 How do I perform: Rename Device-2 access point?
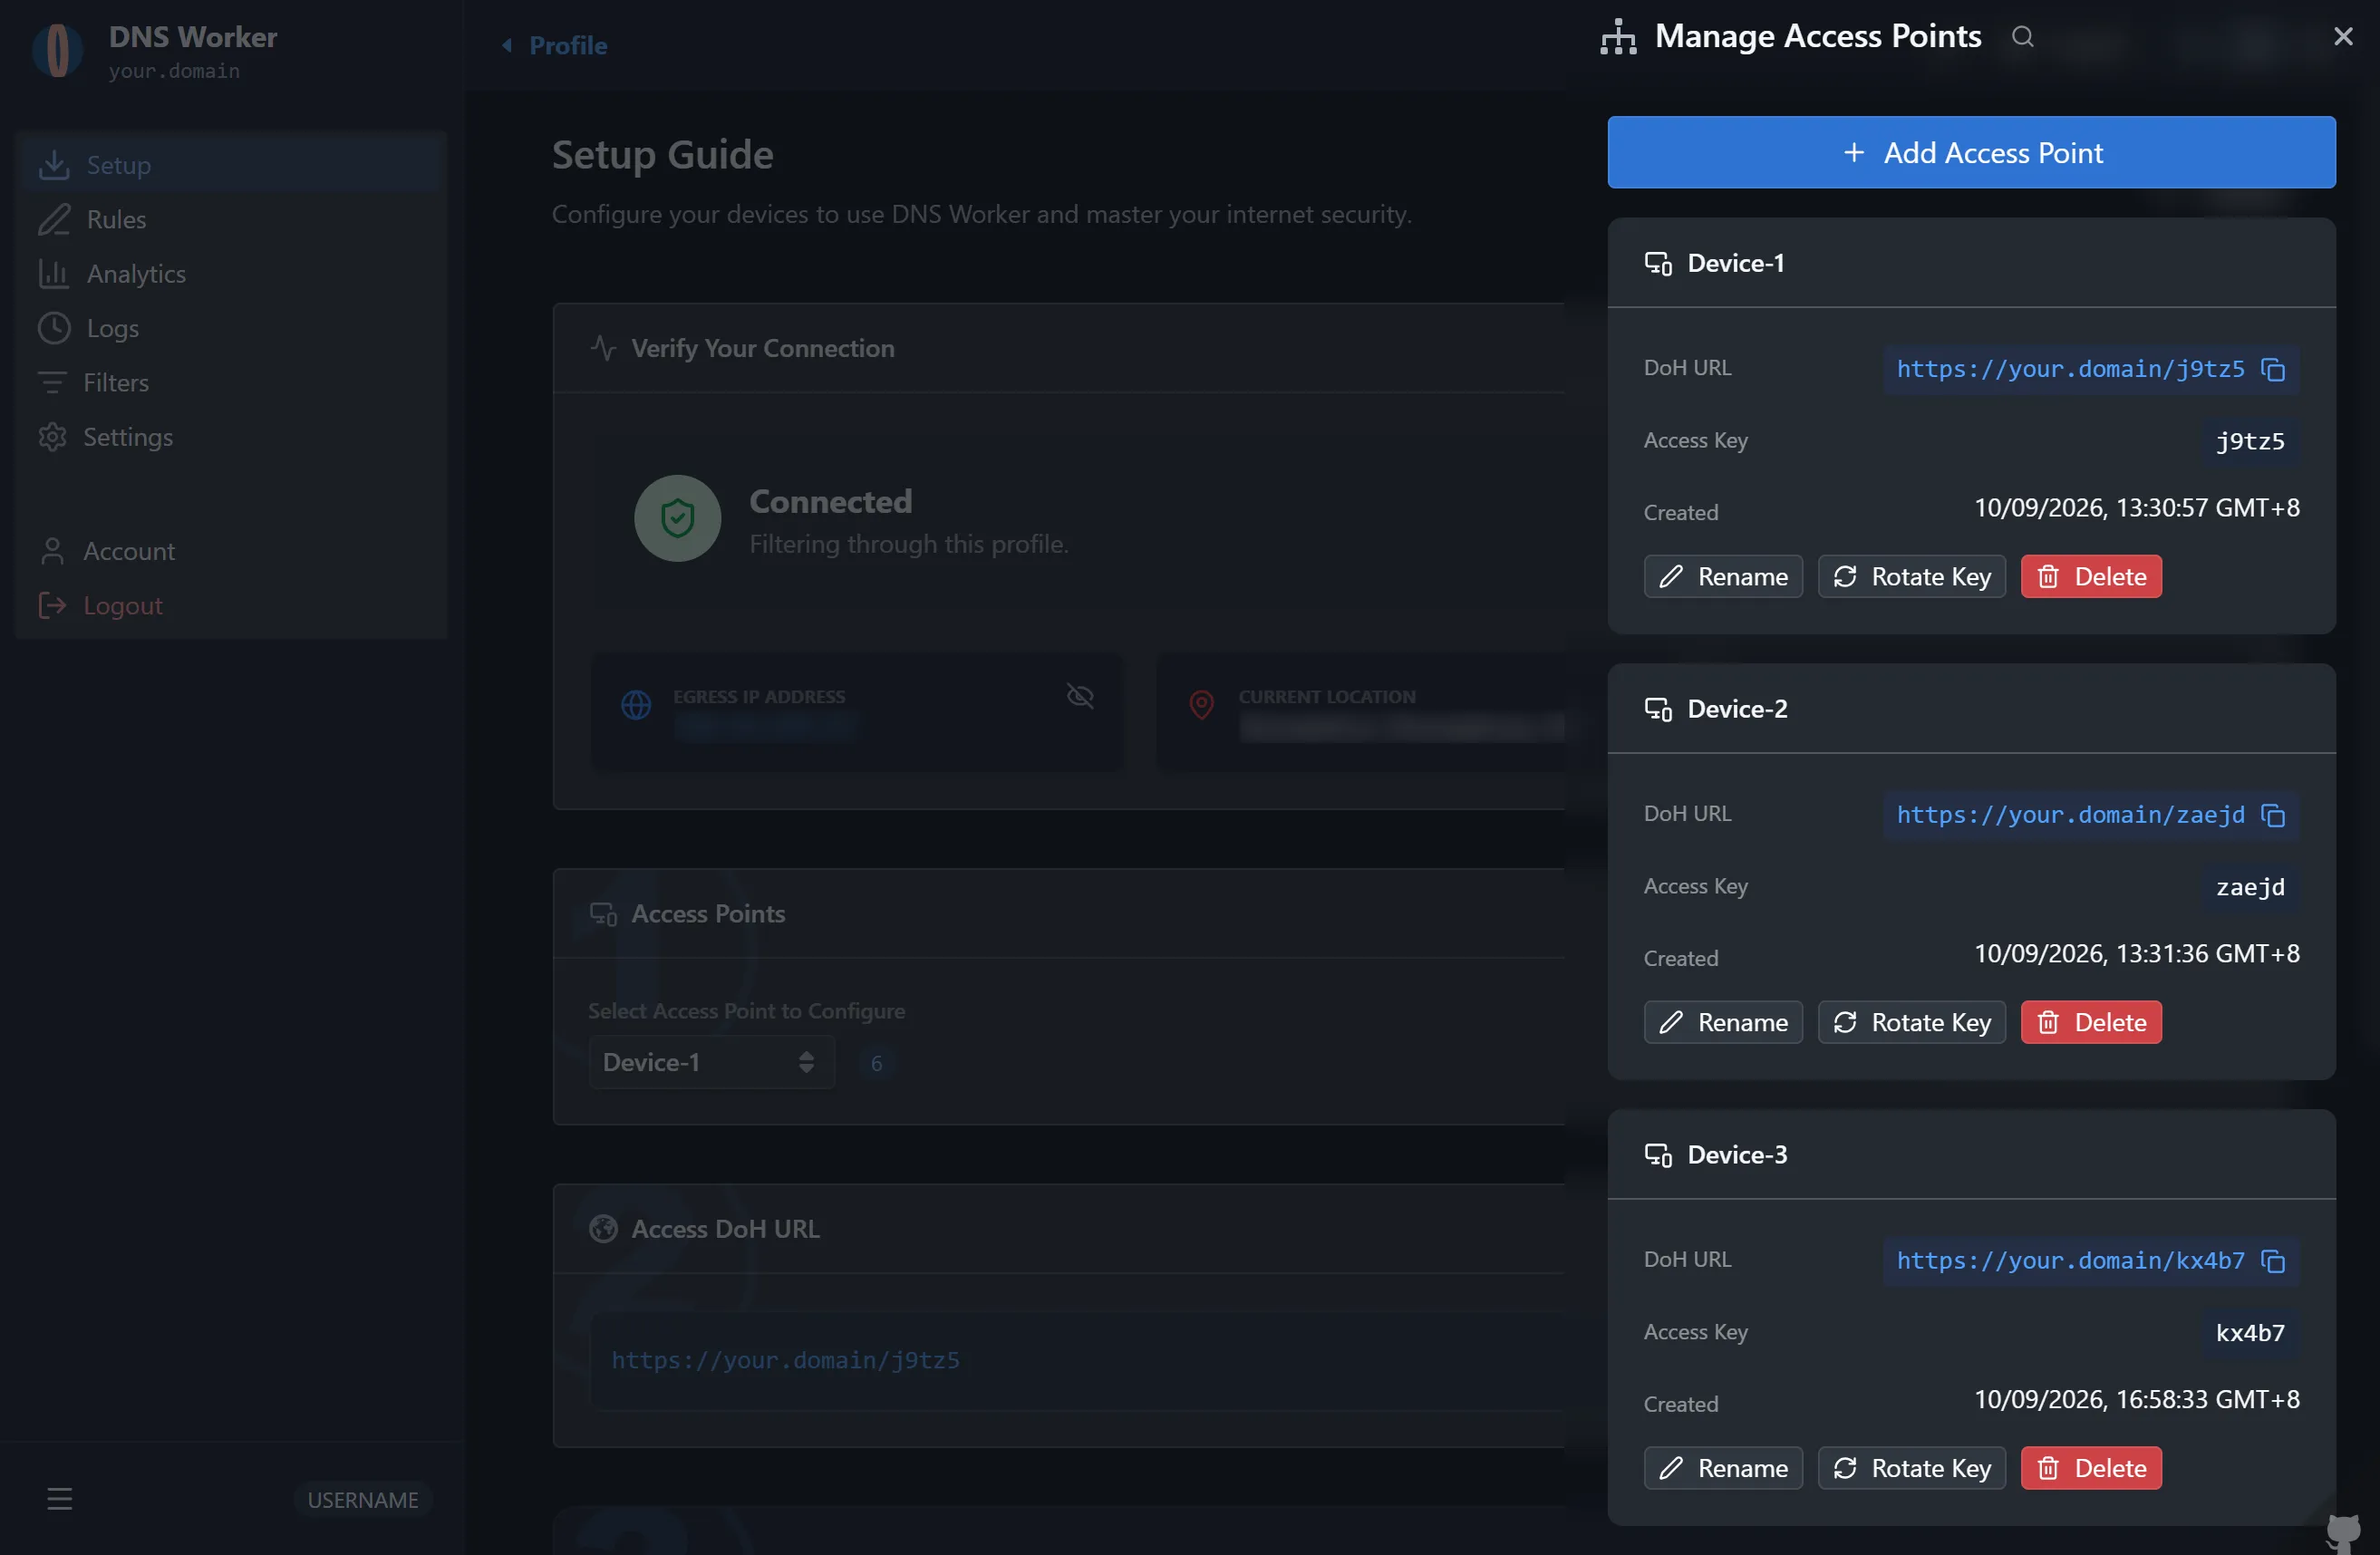1723,1023
